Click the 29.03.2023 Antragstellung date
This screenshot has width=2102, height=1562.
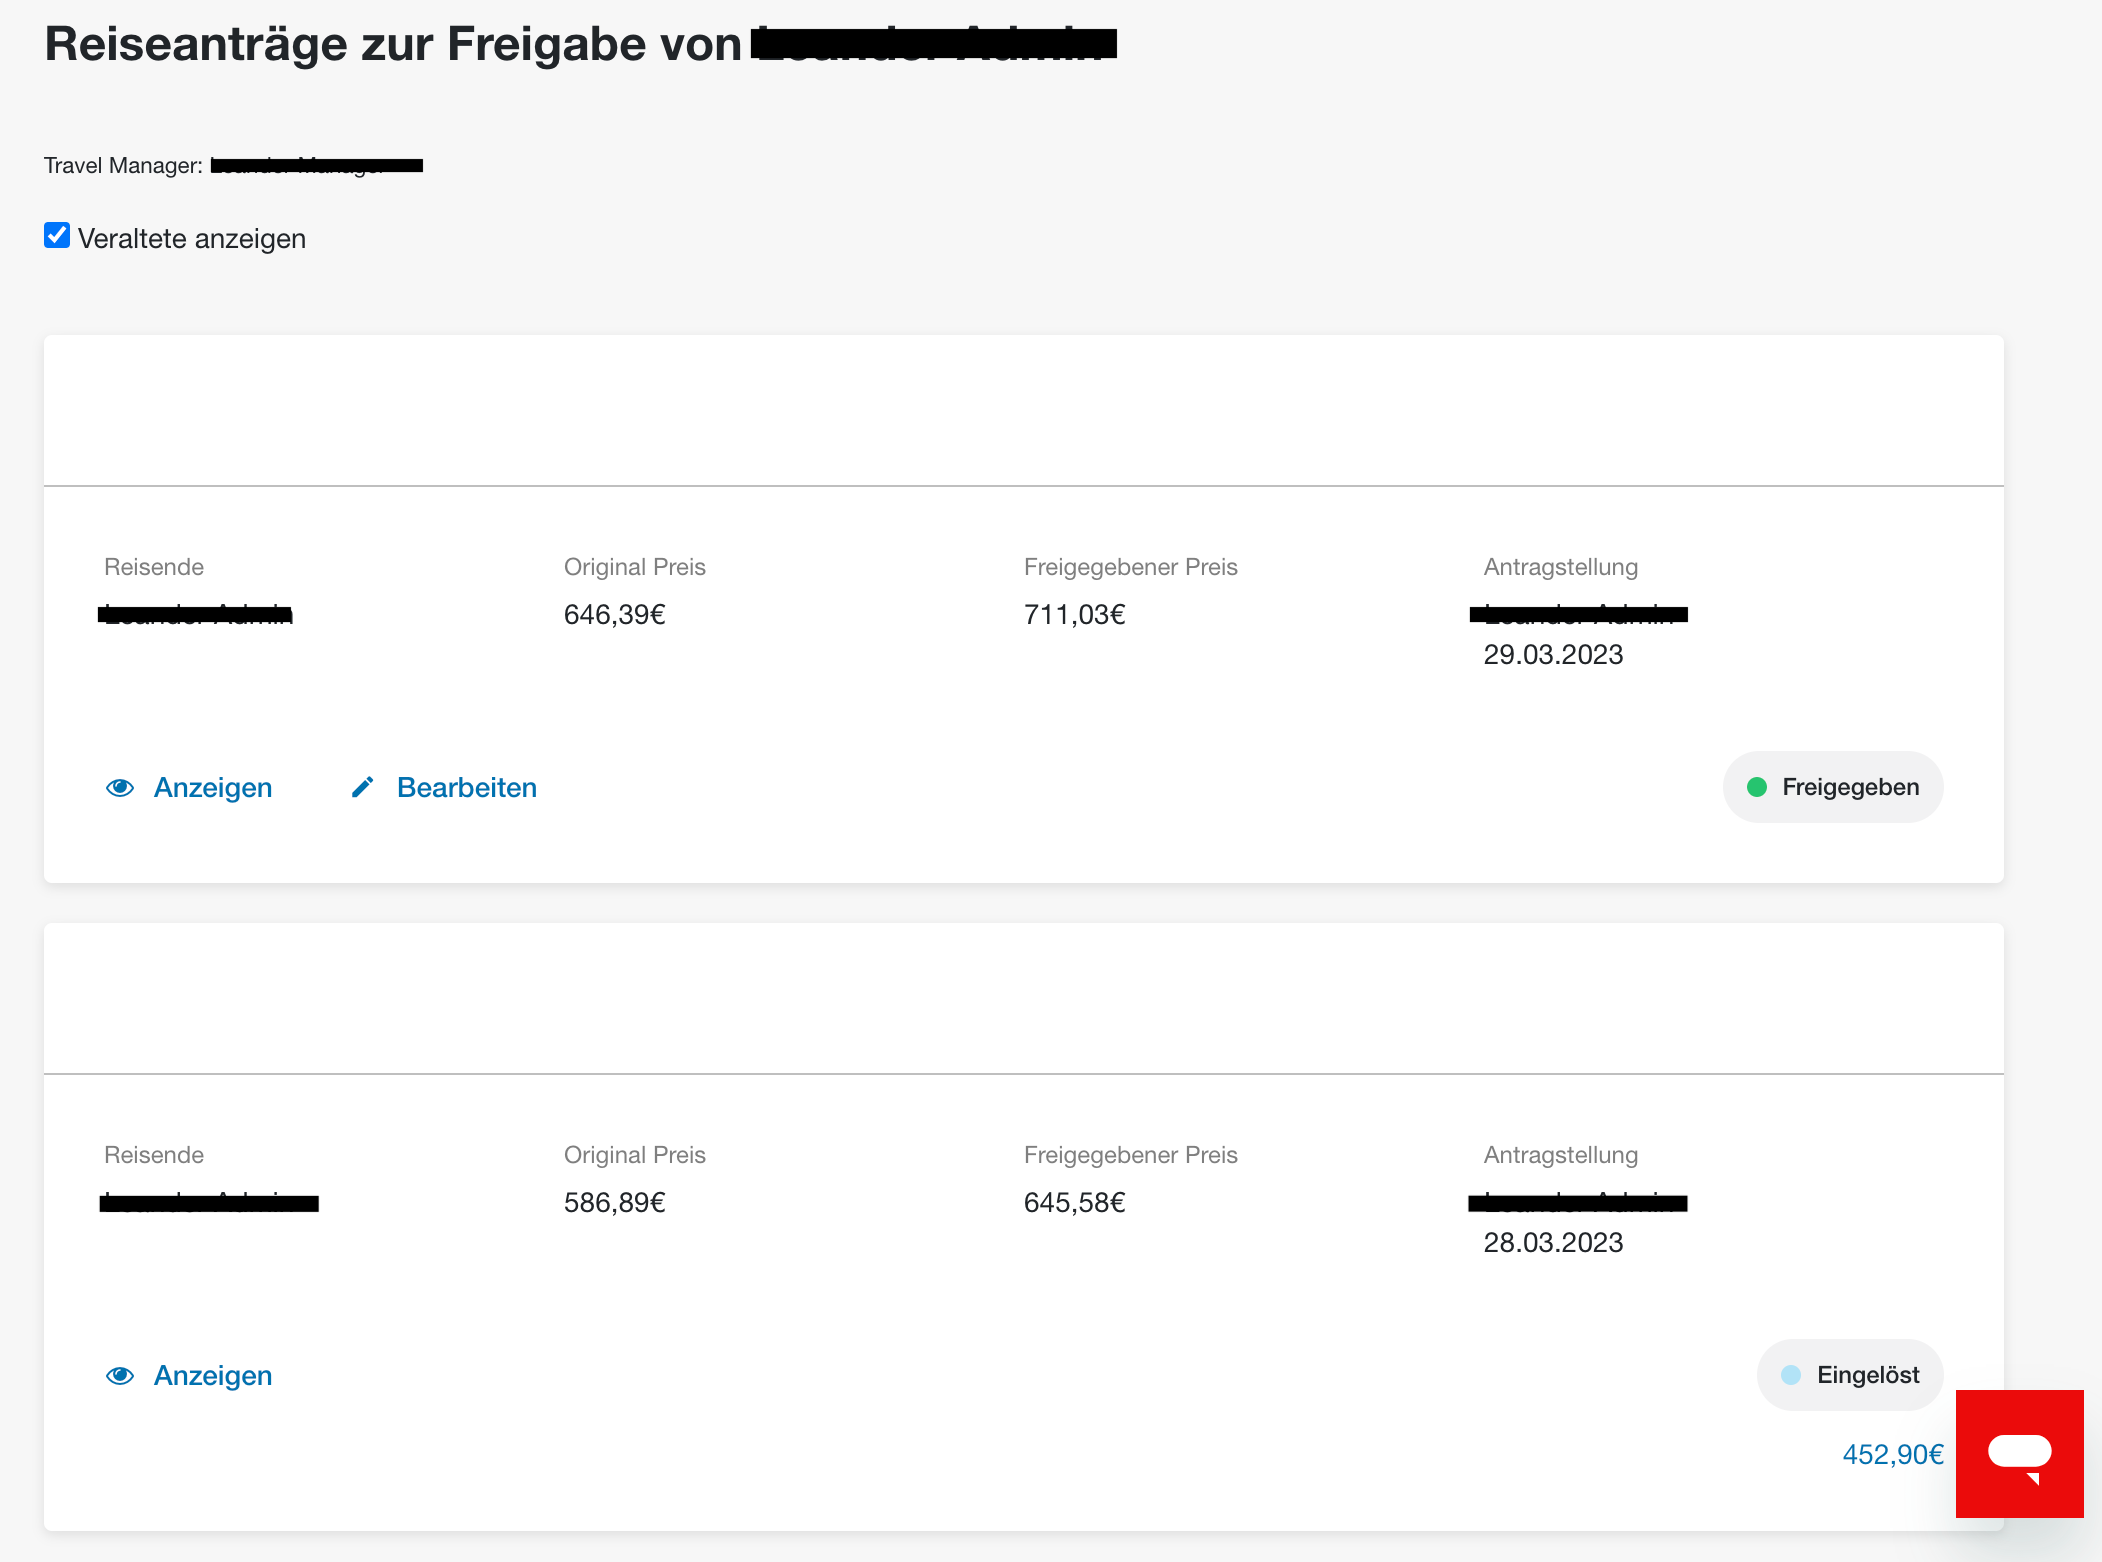[x=1553, y=655]
